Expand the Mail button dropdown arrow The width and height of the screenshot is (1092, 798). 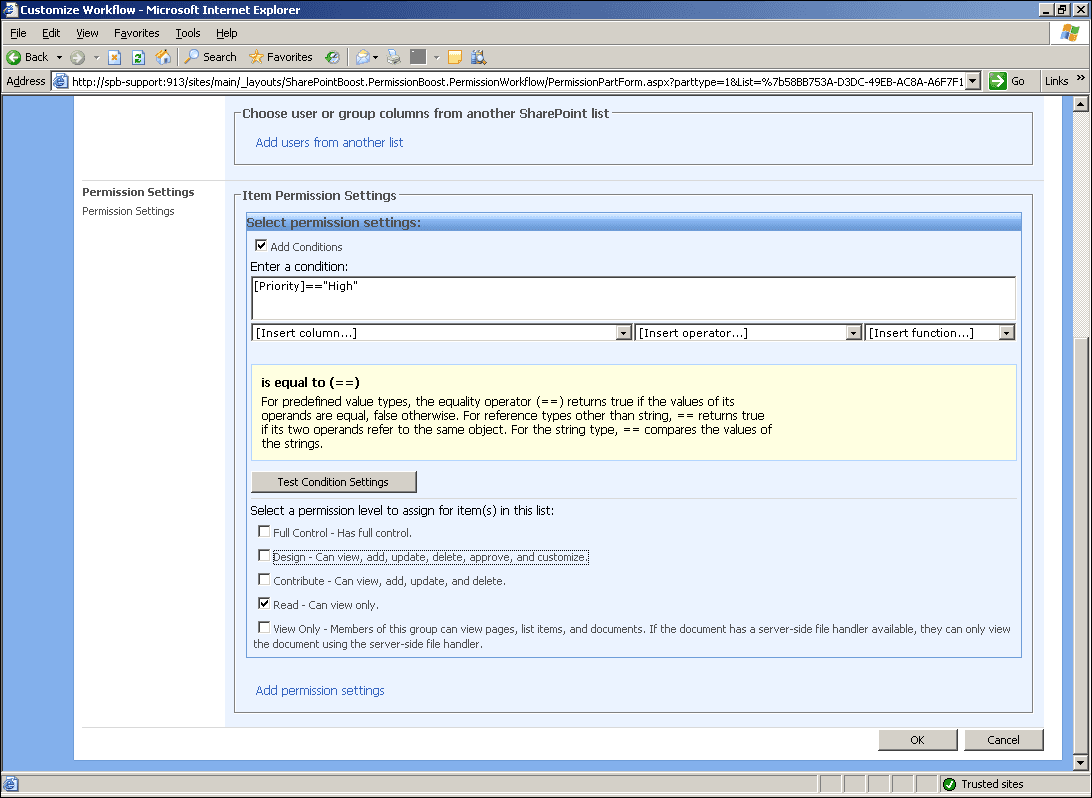pos(375,57)
